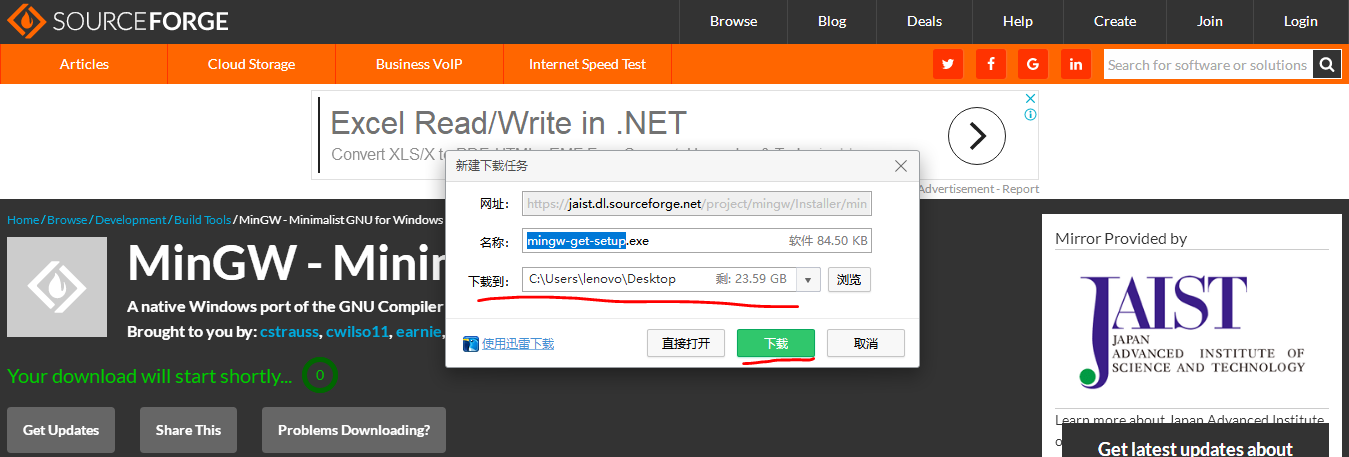Open the Create menu item
The width and height of the screenshot is (1349, 457).
coord(1115,21)
